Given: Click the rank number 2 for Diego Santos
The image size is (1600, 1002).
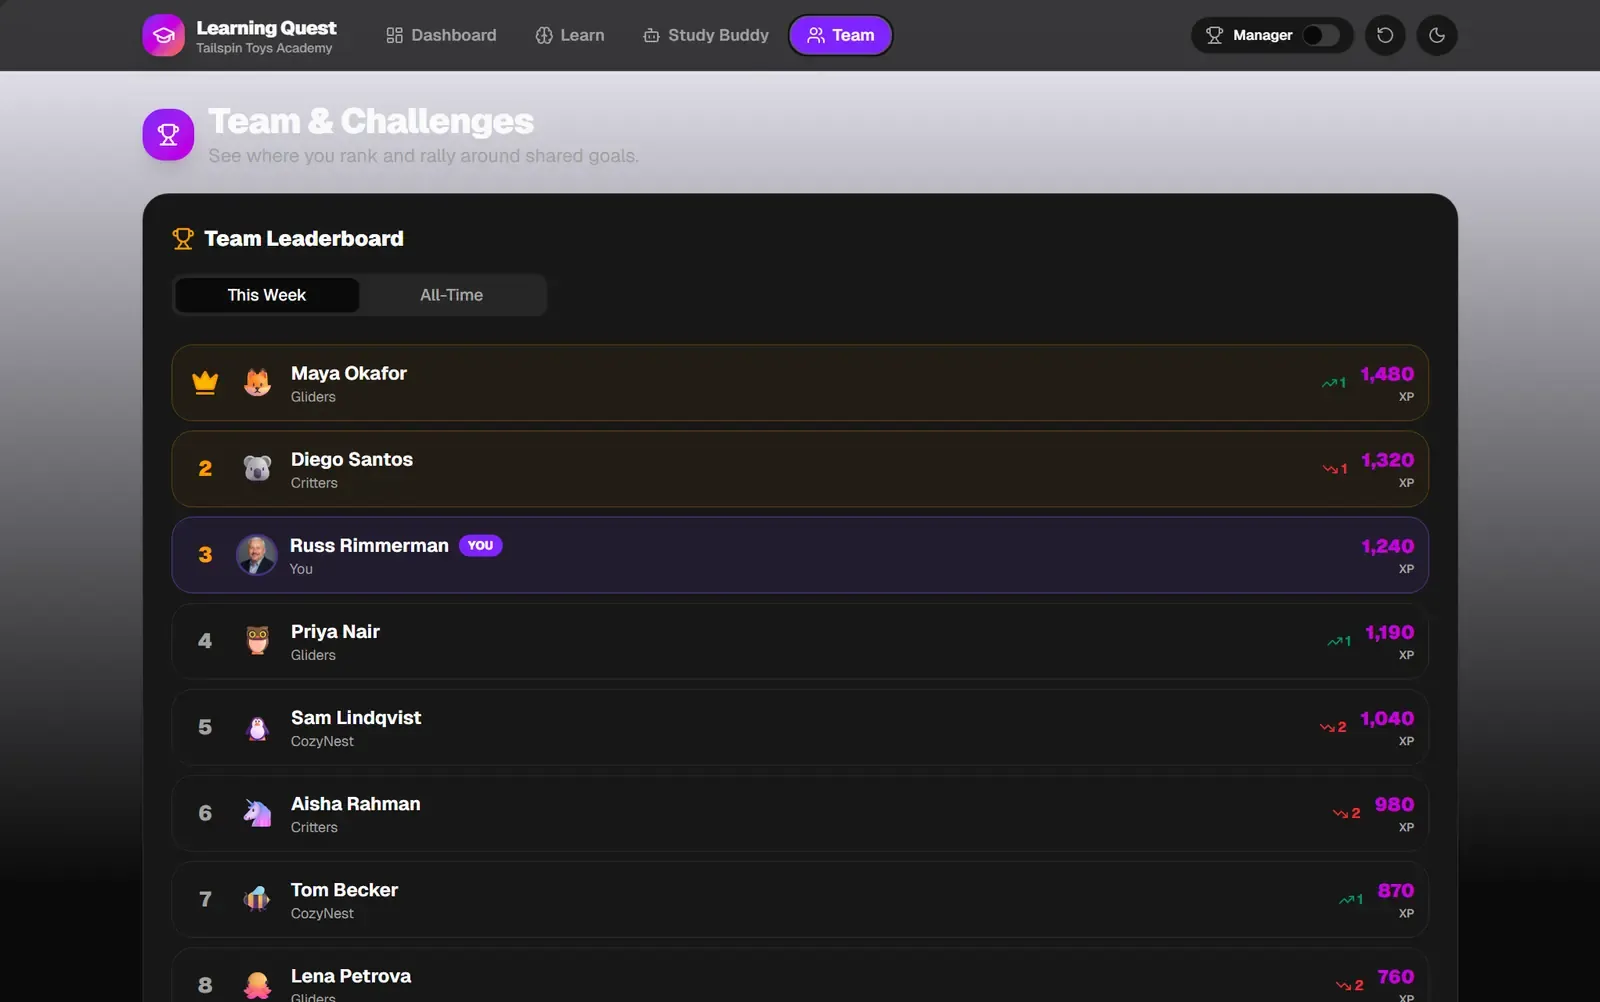Looking at the screenshot, I should [x=205, y=468].
